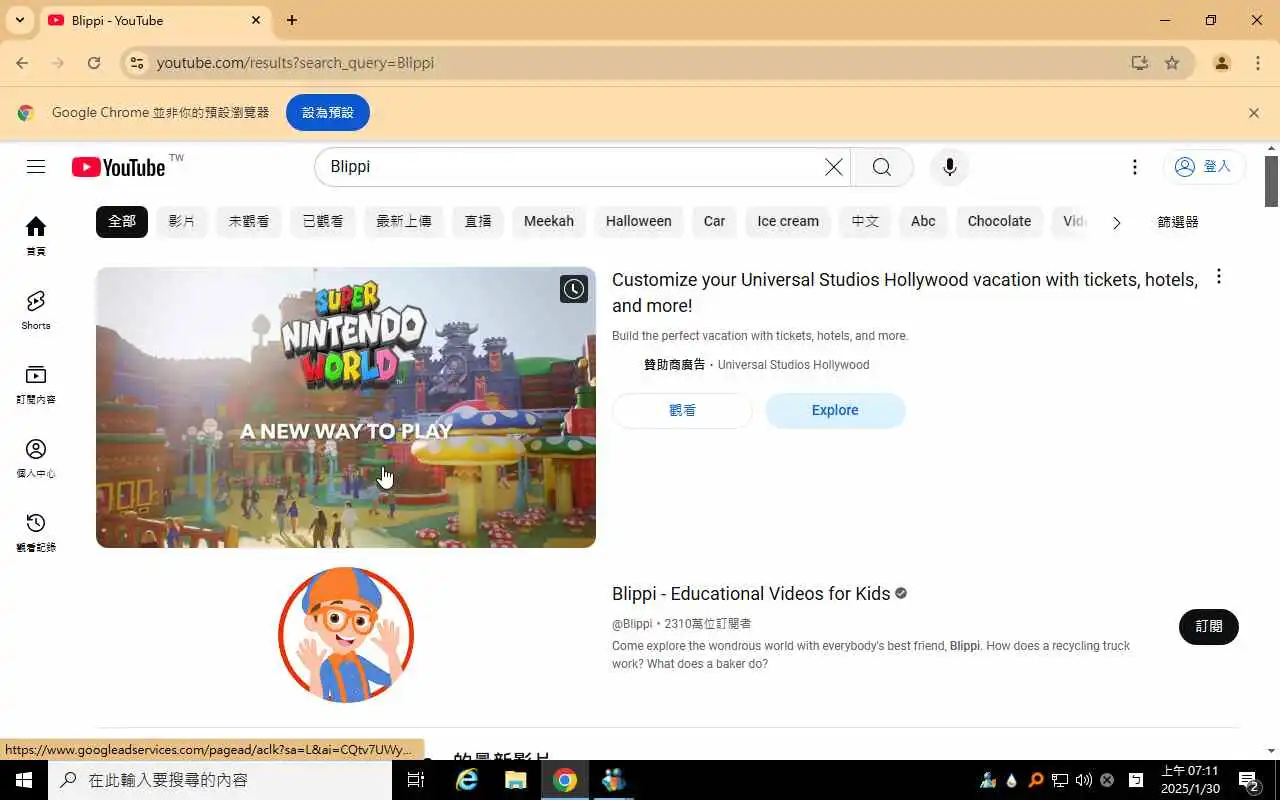This screenshot has height=800, width=1280.
Task: Open Task View on the taskbar
Action: click(x=416, y=780)
